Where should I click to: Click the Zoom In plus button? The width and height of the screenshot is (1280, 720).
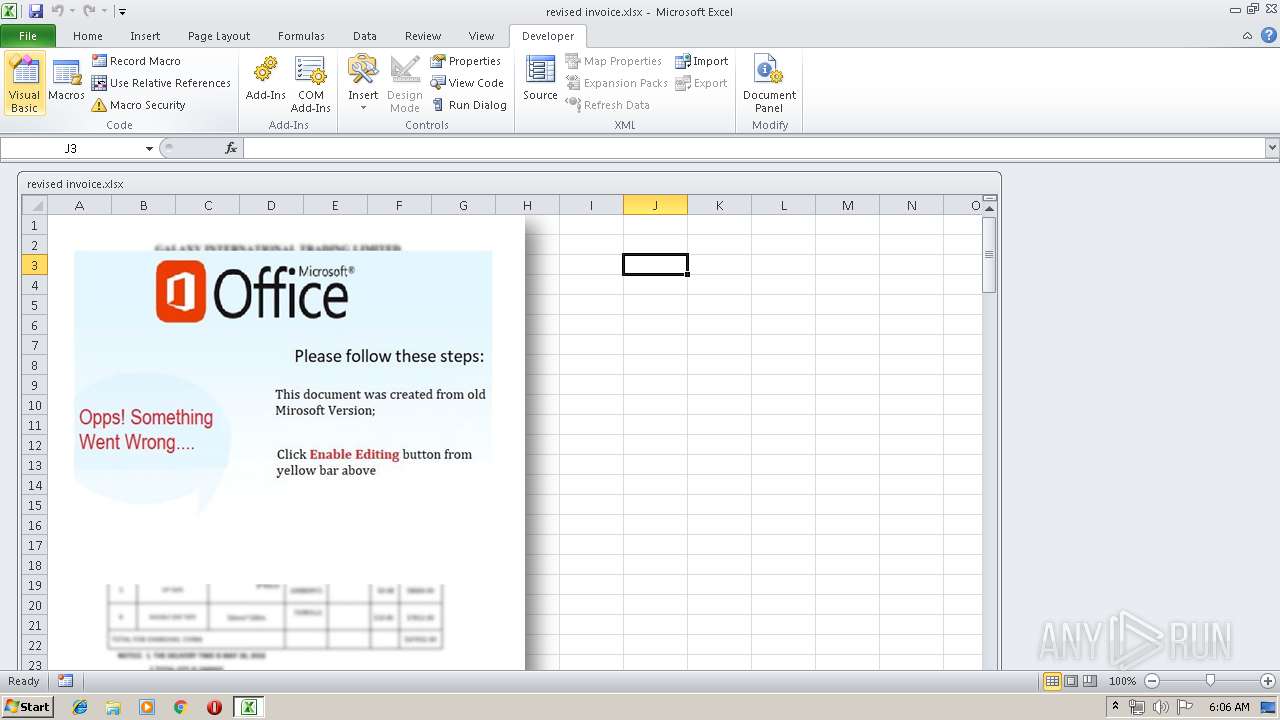1268,681
